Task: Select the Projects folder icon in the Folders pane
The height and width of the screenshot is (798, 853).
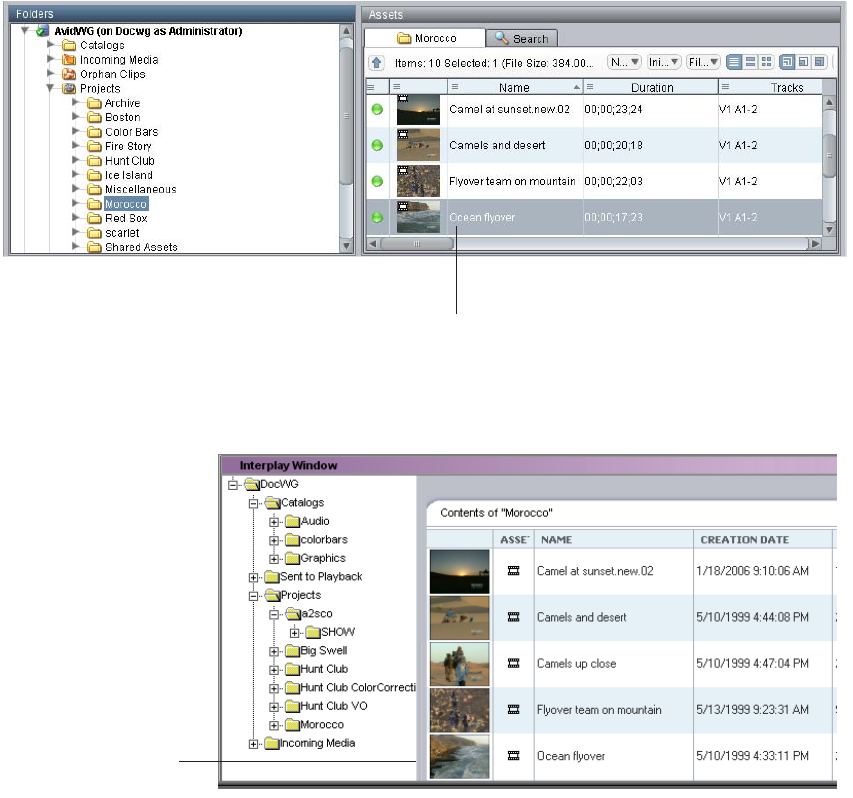Action: point(69,88)
